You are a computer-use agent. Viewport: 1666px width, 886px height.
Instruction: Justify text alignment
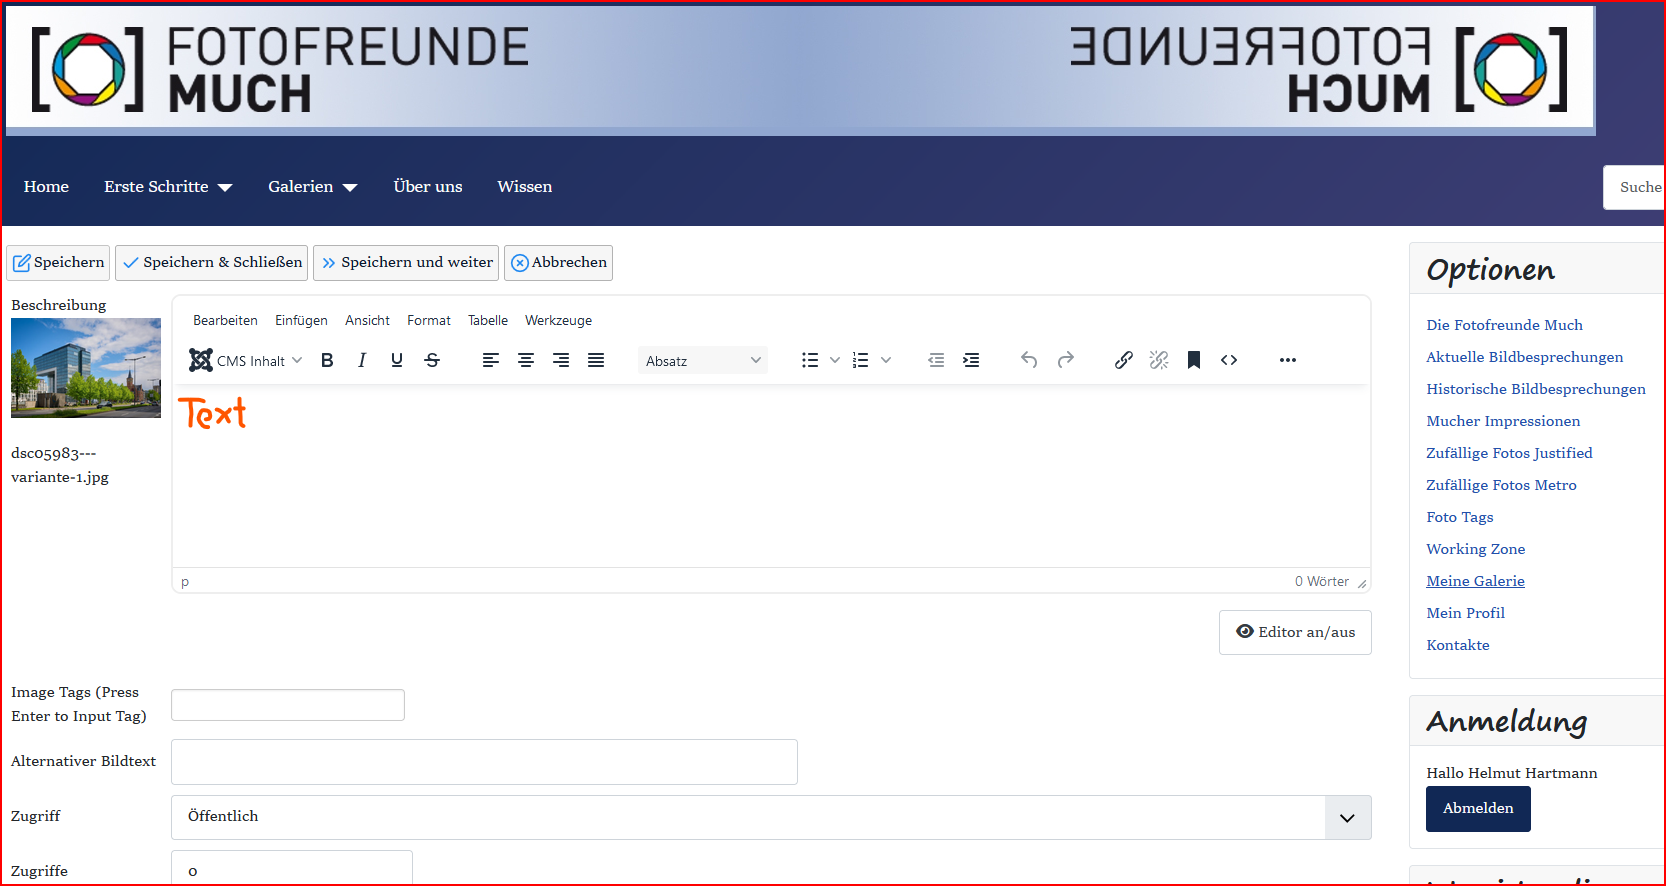(x=596, y=361)
